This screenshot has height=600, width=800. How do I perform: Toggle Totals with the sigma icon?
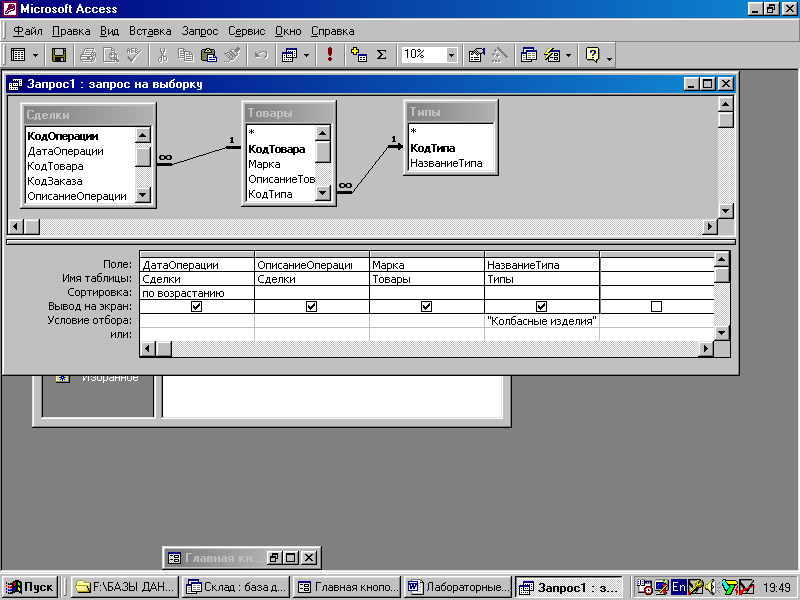382,55
